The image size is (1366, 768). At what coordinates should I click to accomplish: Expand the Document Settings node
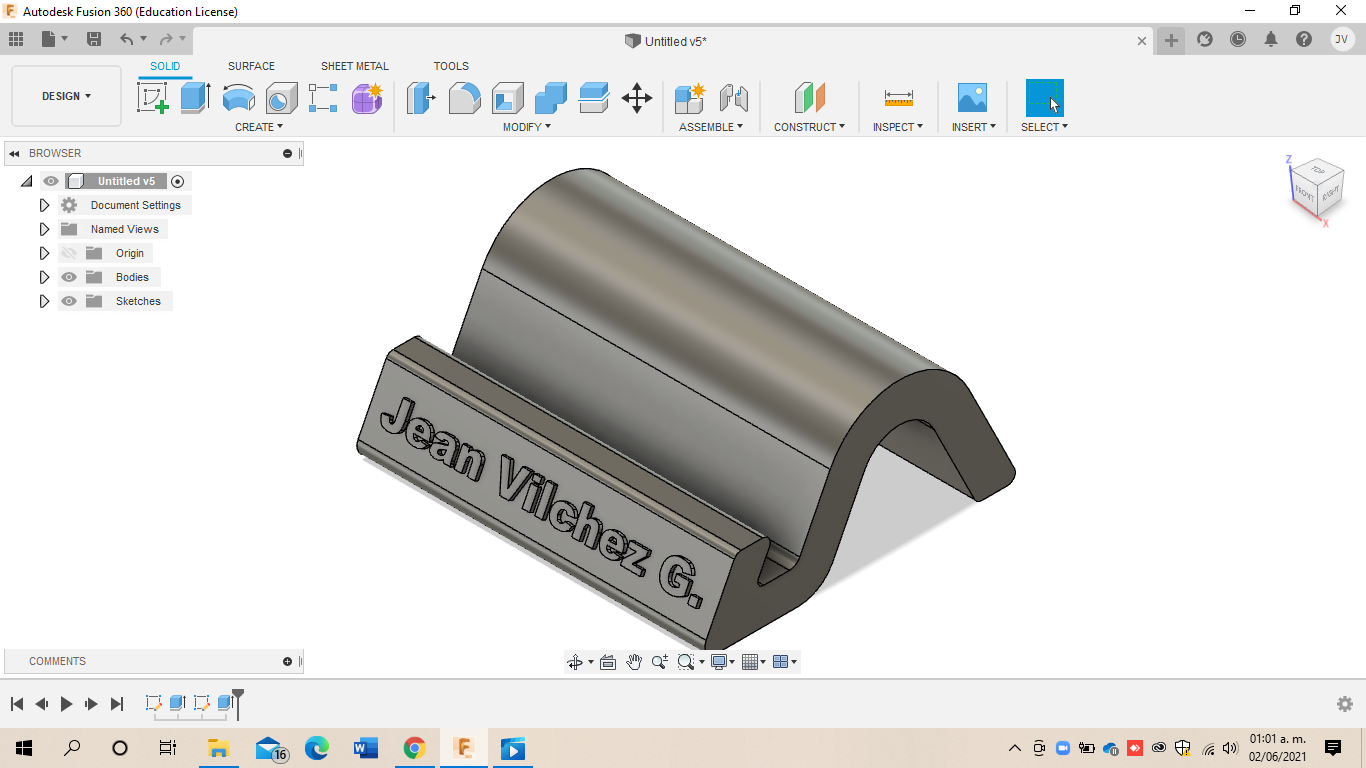[44, 205]
